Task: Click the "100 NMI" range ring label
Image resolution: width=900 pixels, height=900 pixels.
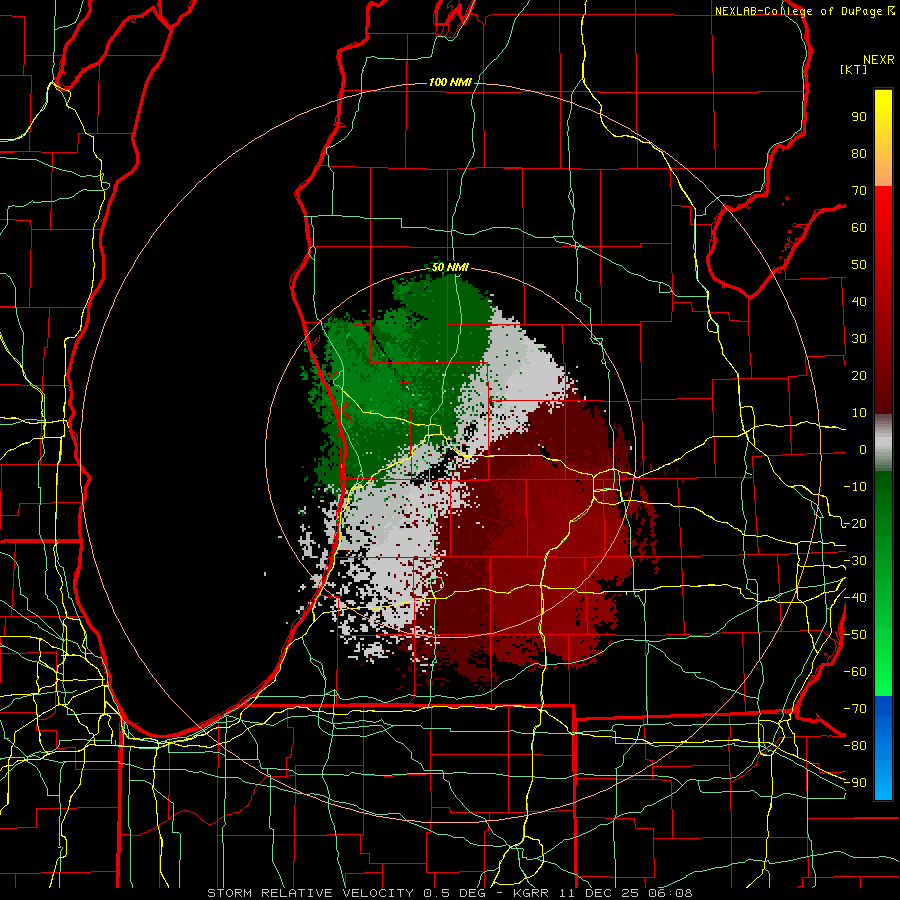Action: (x=450, y=83)
